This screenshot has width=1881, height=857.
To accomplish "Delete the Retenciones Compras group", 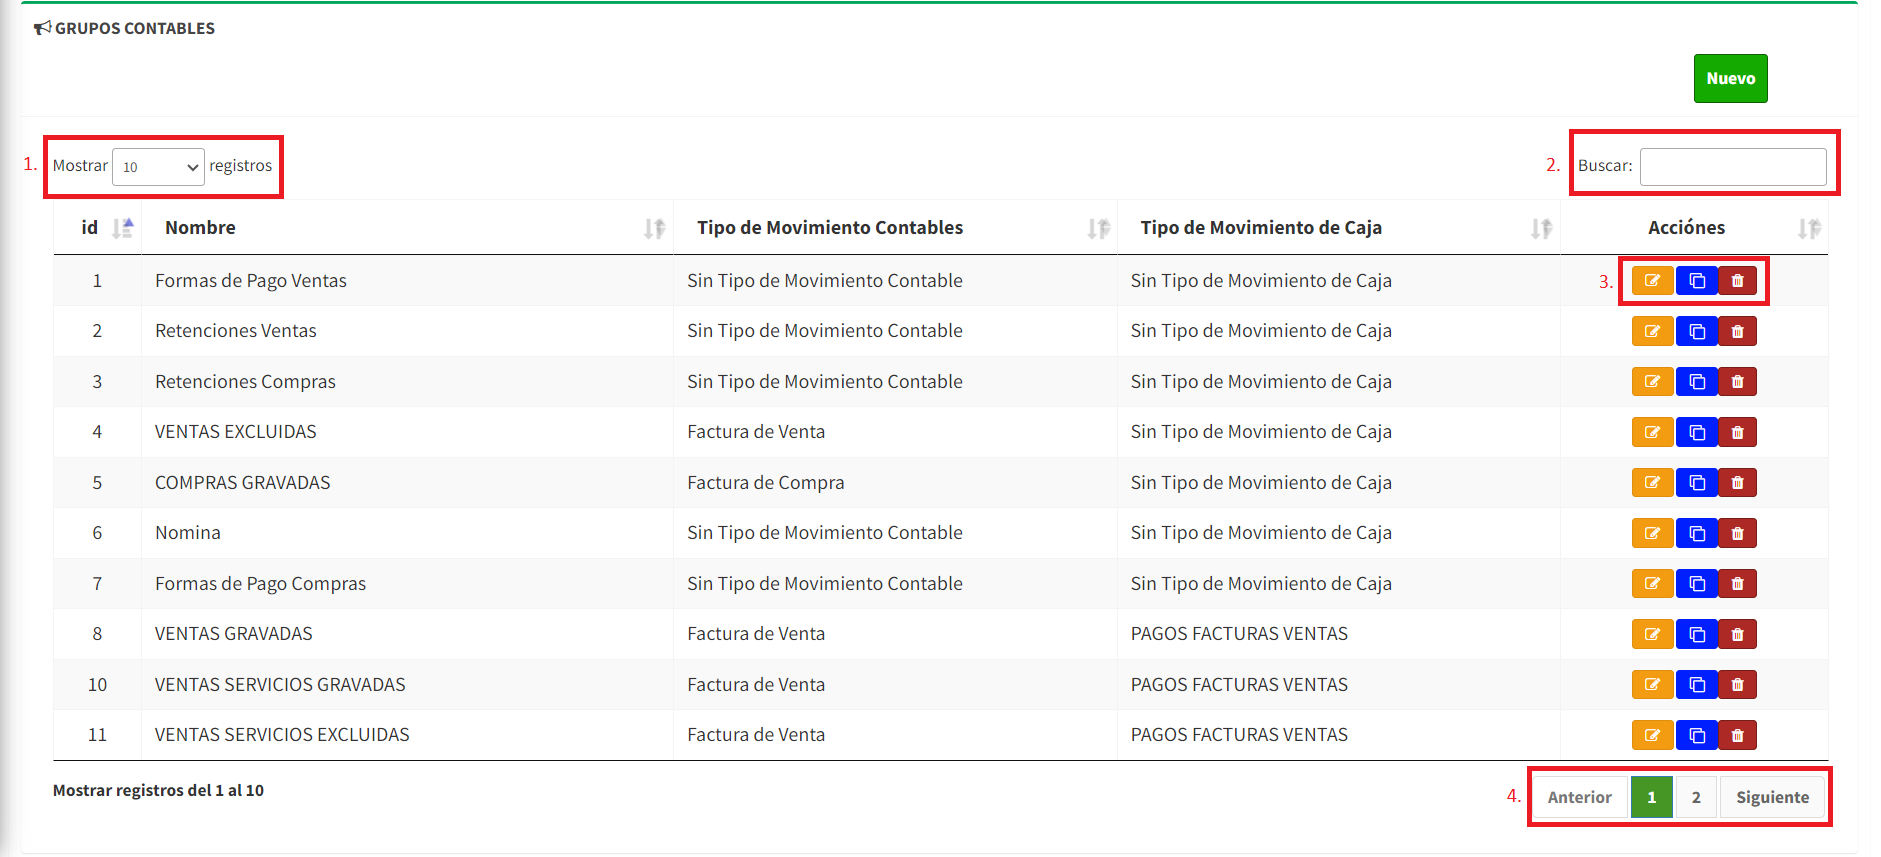I will pyautogui.click(x=1737, y=382).
